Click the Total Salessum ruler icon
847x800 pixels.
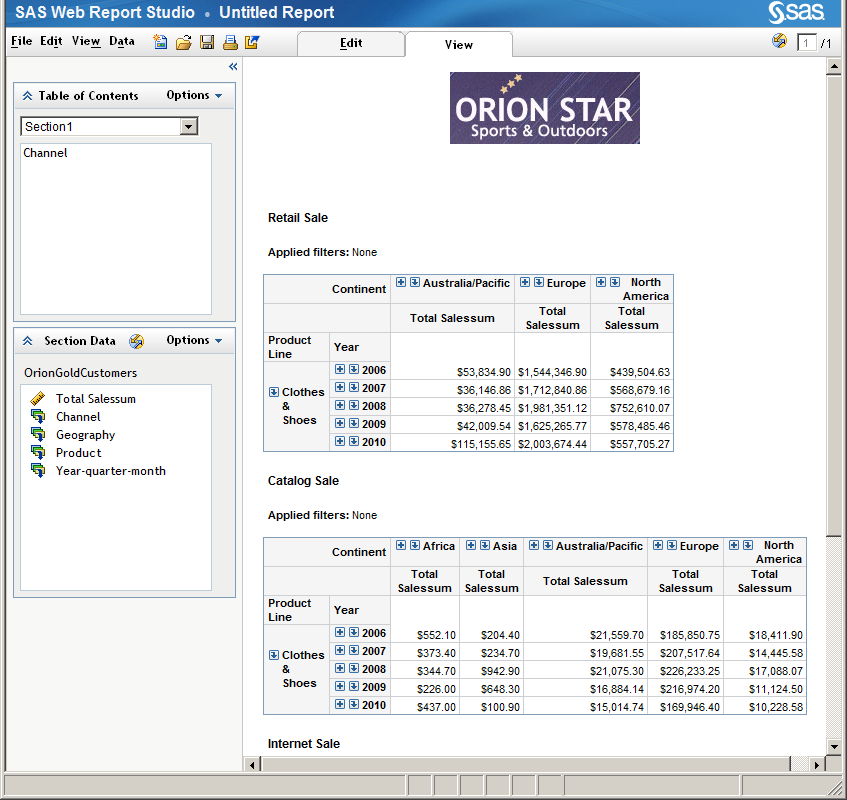(38, 399)
